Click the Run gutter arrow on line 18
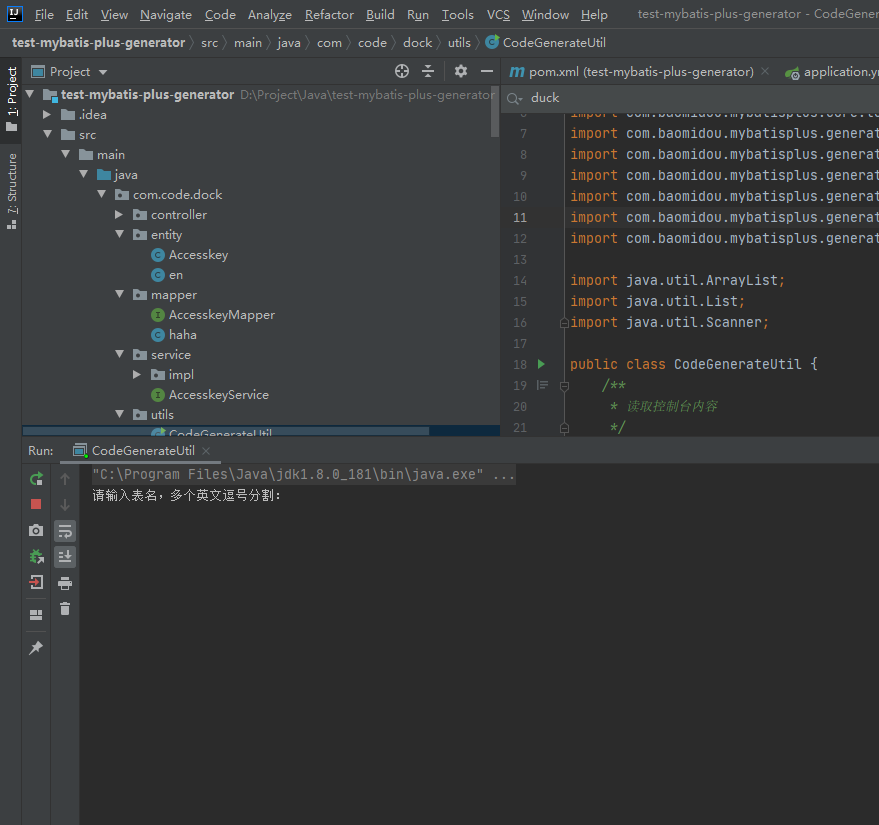Viewport: 879px width, 825px height. 542,364
